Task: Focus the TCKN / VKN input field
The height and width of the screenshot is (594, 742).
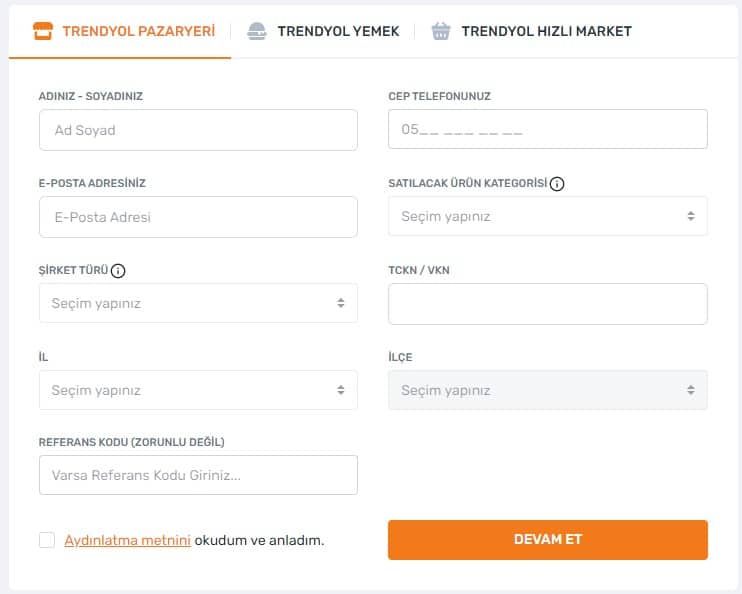Action: 547,304
